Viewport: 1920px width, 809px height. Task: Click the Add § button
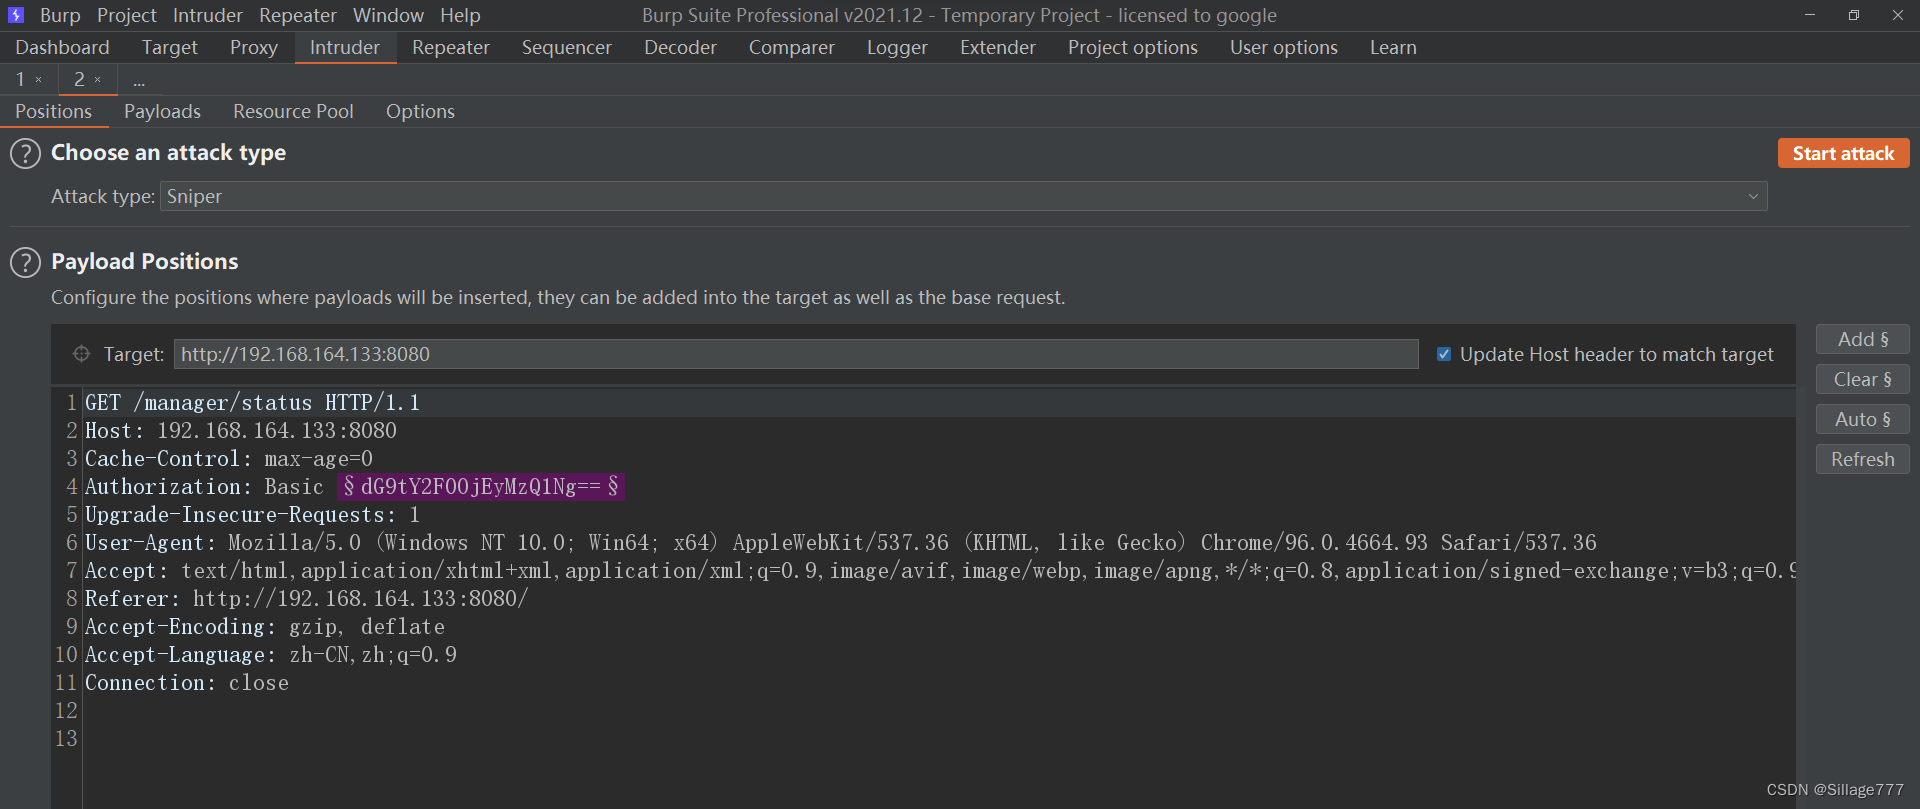click(x=1862, y=339)
